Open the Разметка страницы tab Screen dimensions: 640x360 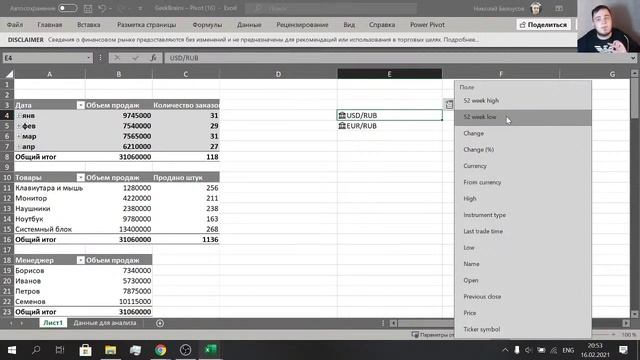tap(147, 25)
